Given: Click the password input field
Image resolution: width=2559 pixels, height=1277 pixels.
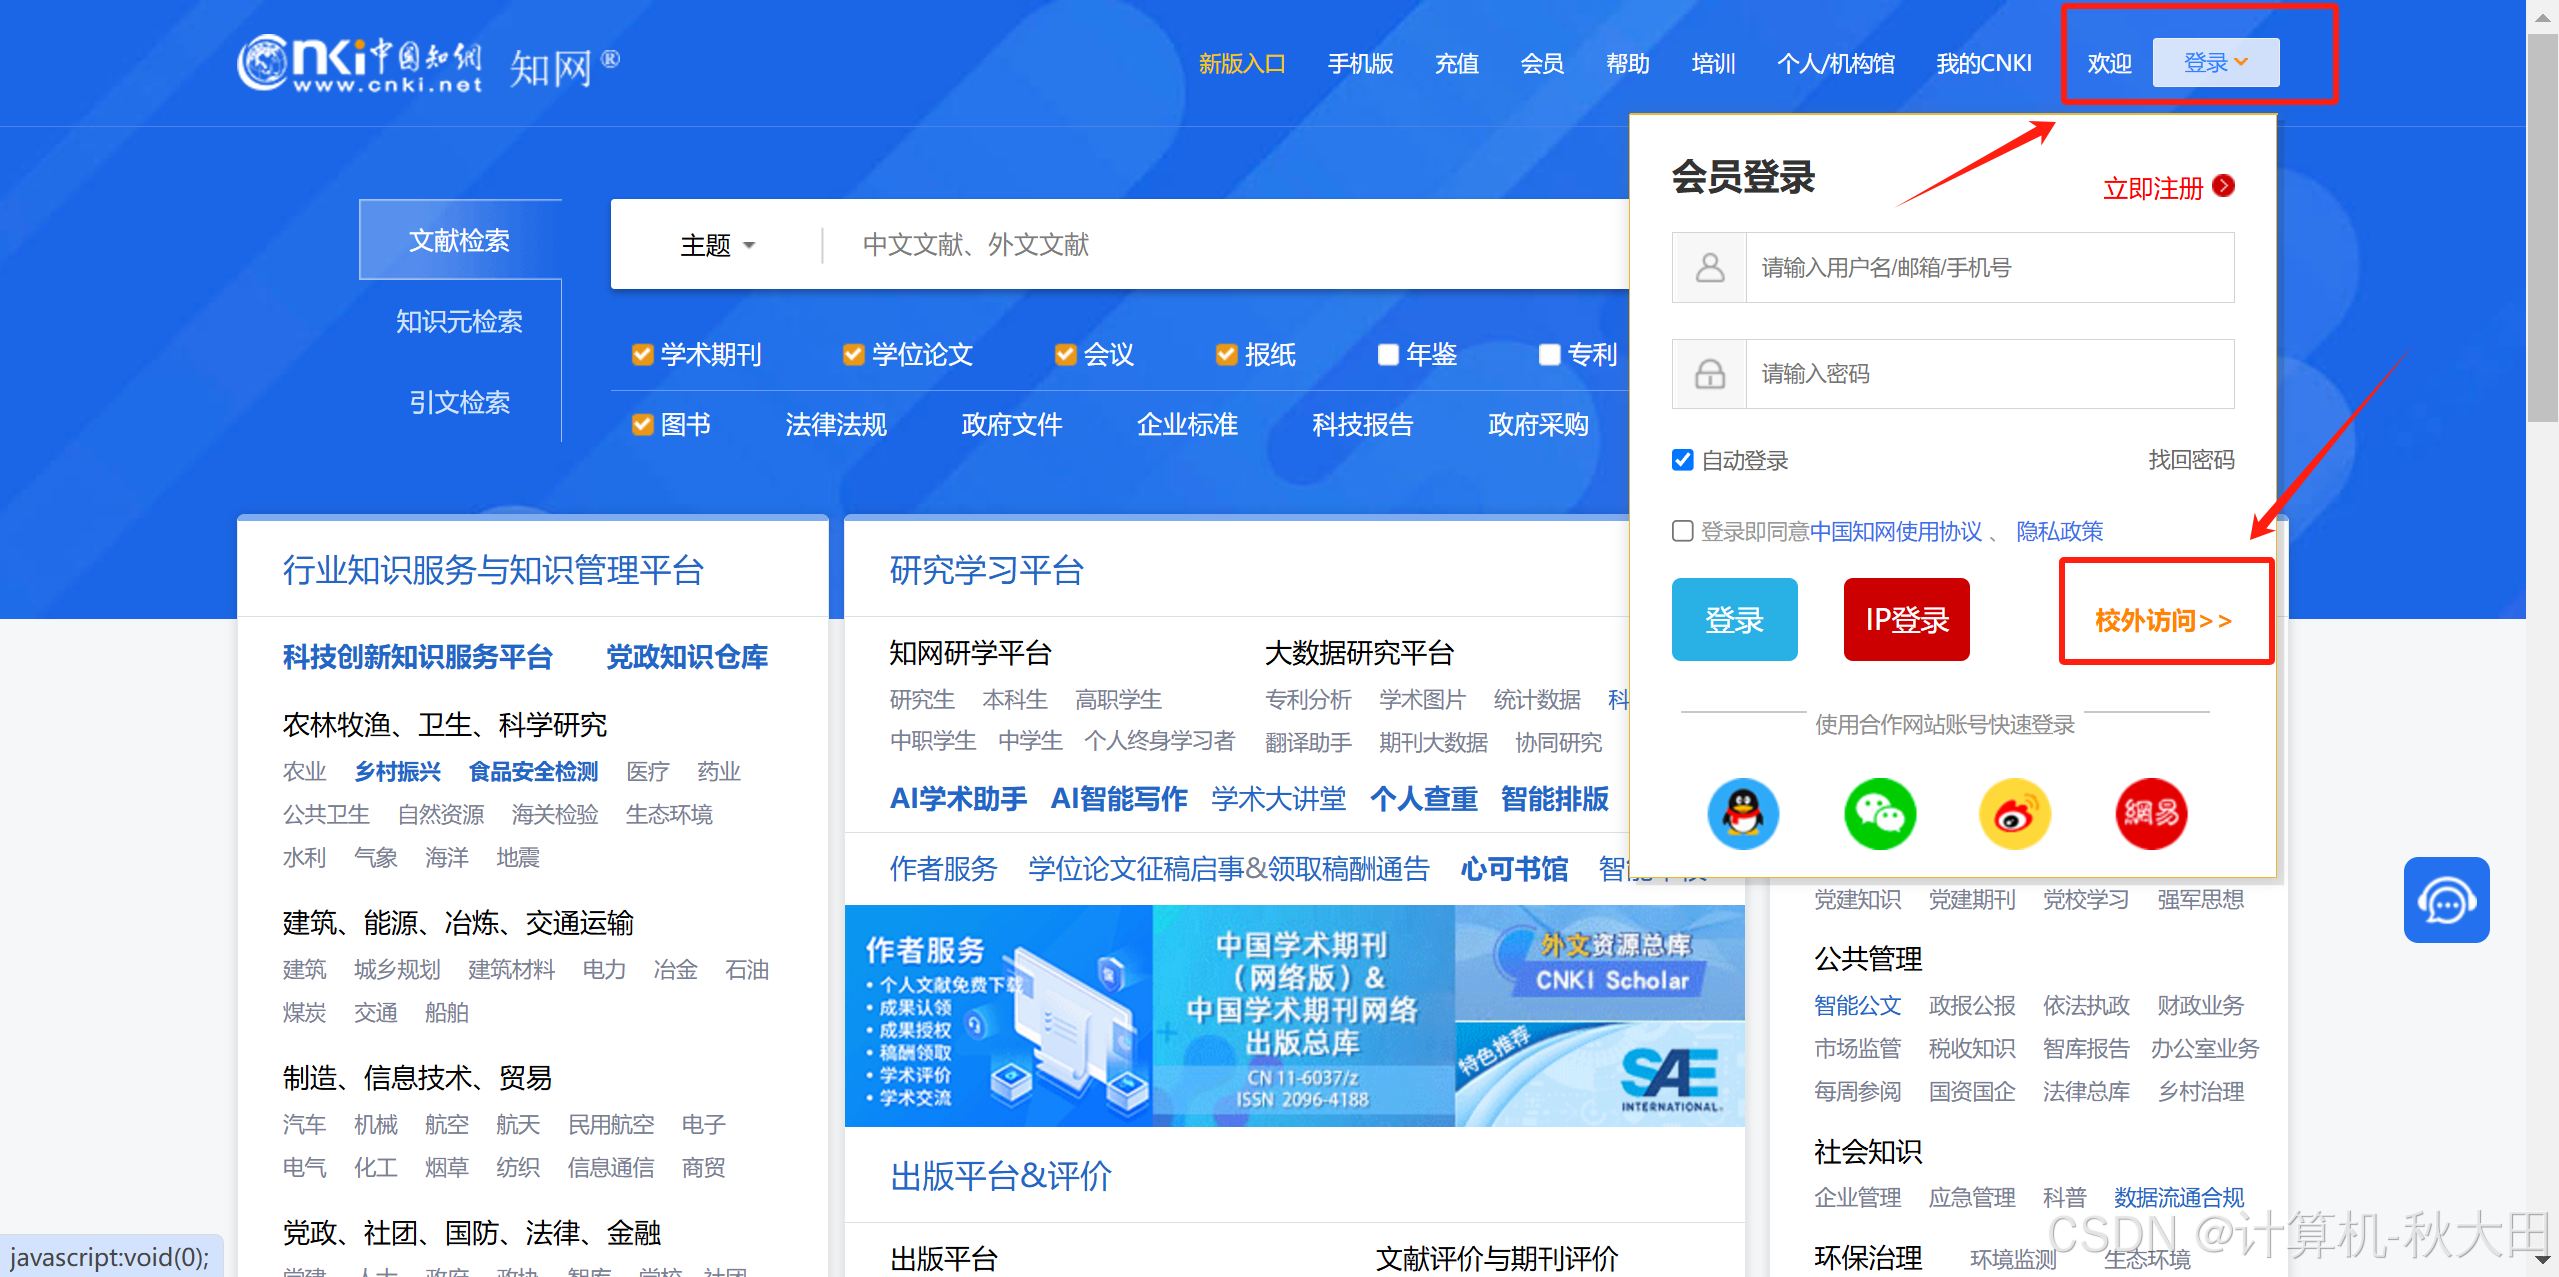Looking at the screenshot, I should click(x=1988, y=374).
